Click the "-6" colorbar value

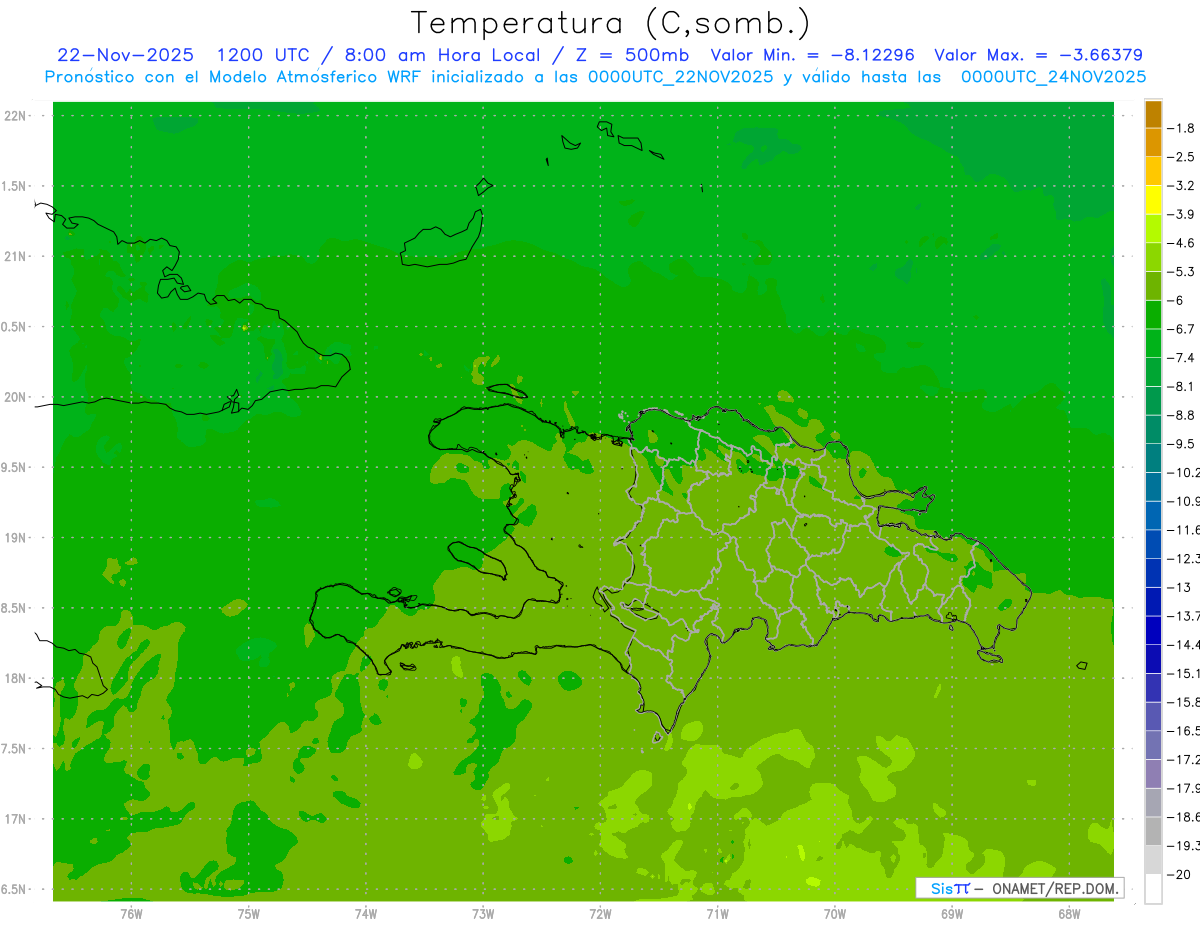point(1176,300)
